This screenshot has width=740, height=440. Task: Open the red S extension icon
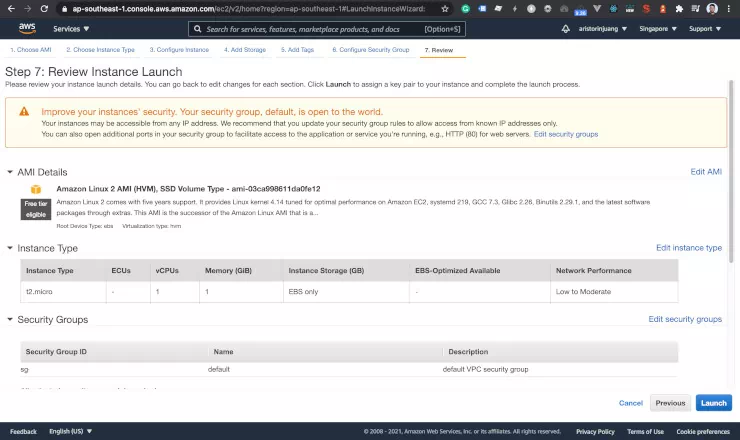tap(646, 8)
